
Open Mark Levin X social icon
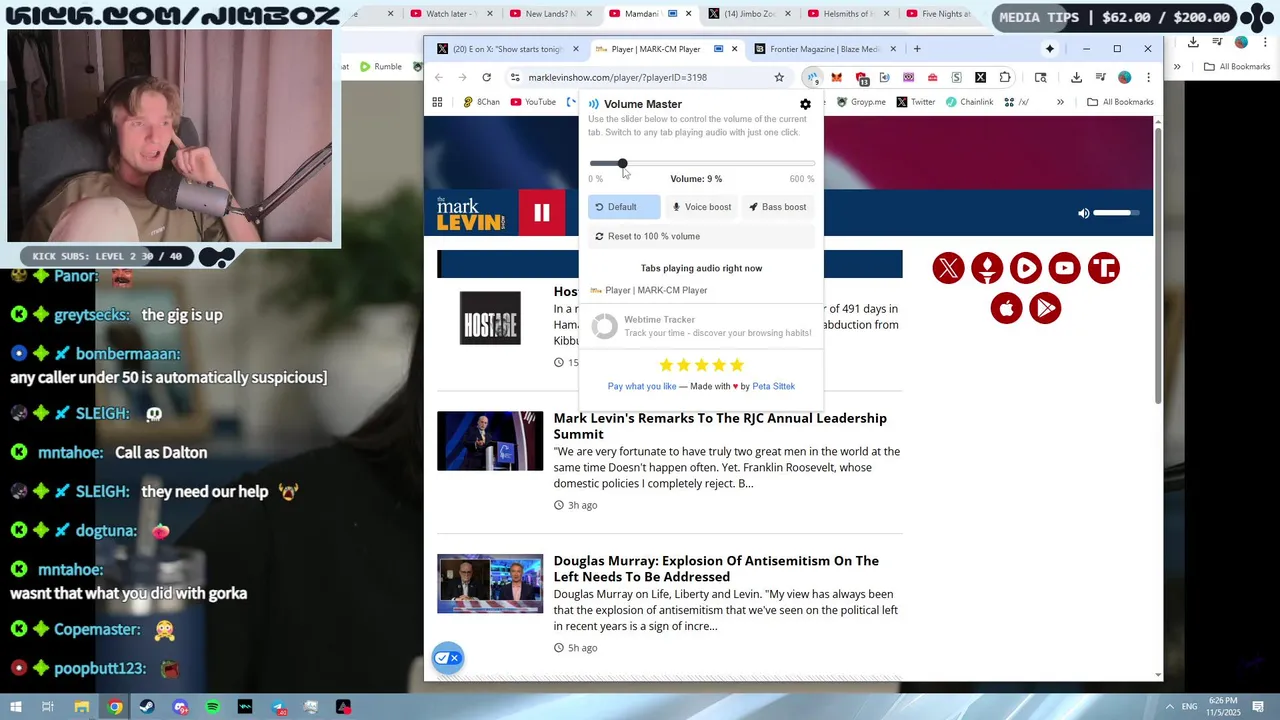[949, 268]
